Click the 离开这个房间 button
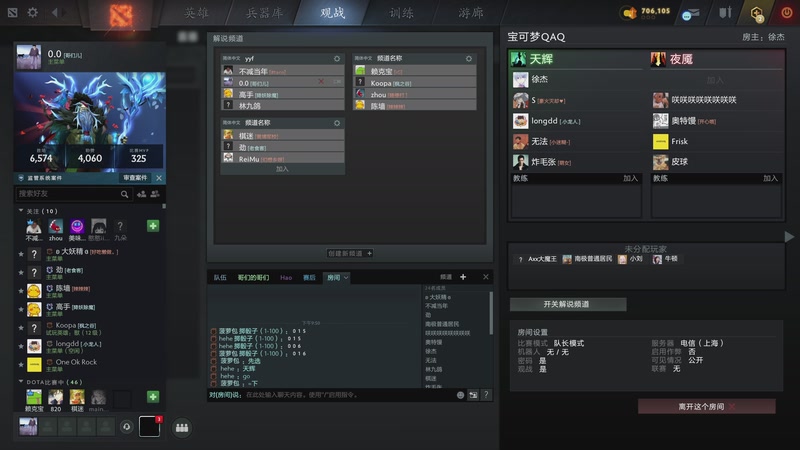This screenshot has height=450, width=800. (x=707, y=407)
